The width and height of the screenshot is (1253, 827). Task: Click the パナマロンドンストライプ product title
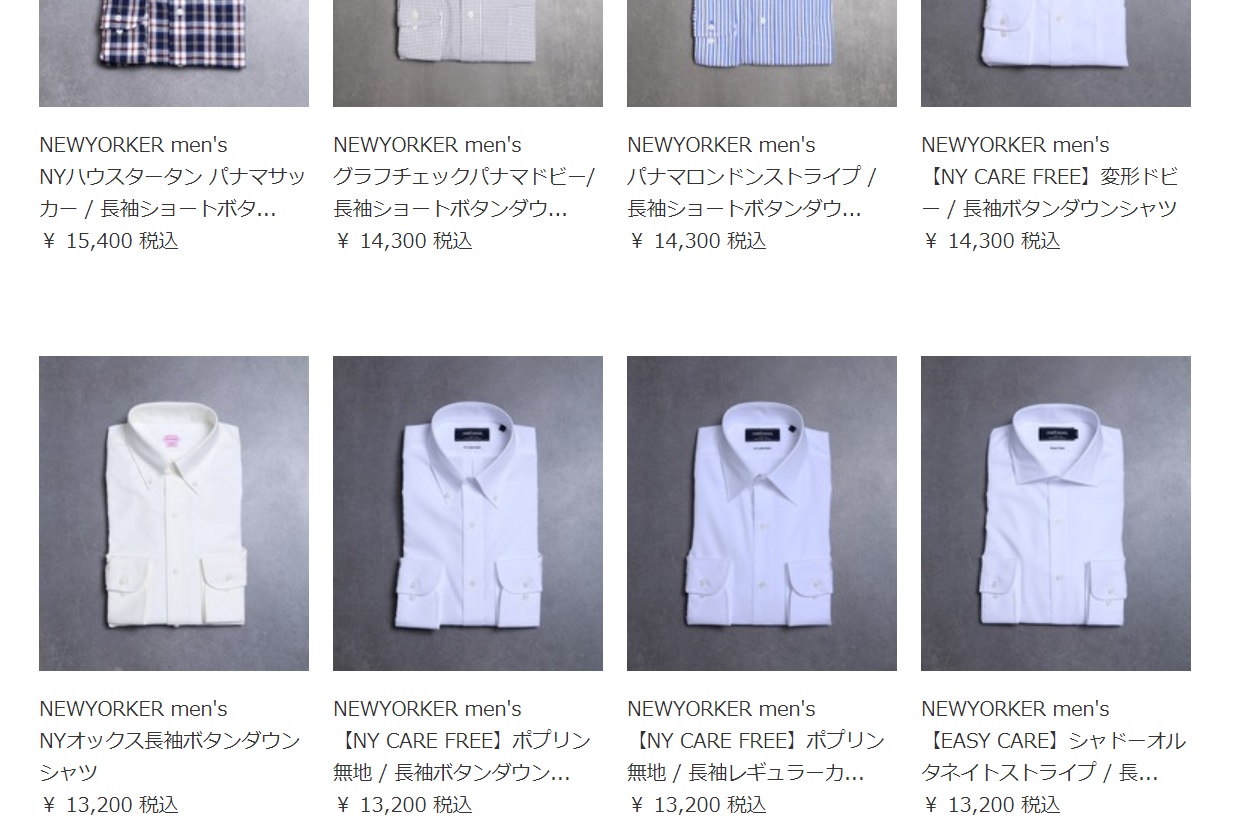[x=752, y=192]
